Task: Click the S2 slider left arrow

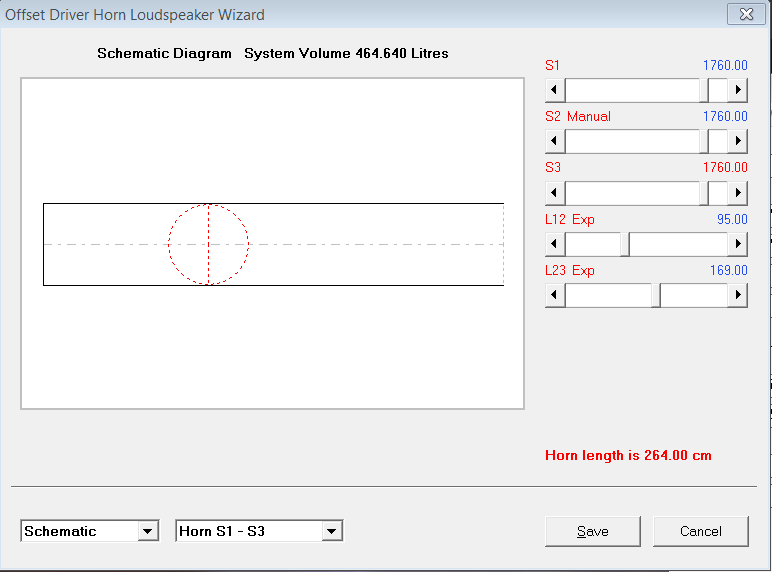Action: tap(555, 141)
